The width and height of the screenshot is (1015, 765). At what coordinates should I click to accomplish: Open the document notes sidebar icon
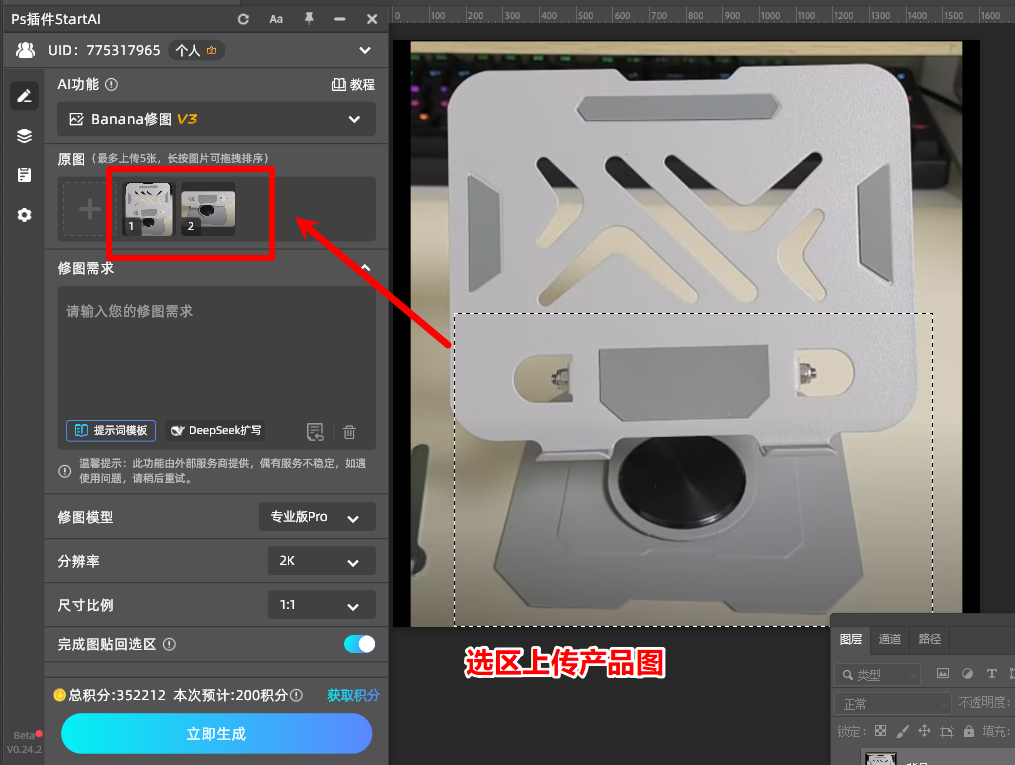coord(25,175)
